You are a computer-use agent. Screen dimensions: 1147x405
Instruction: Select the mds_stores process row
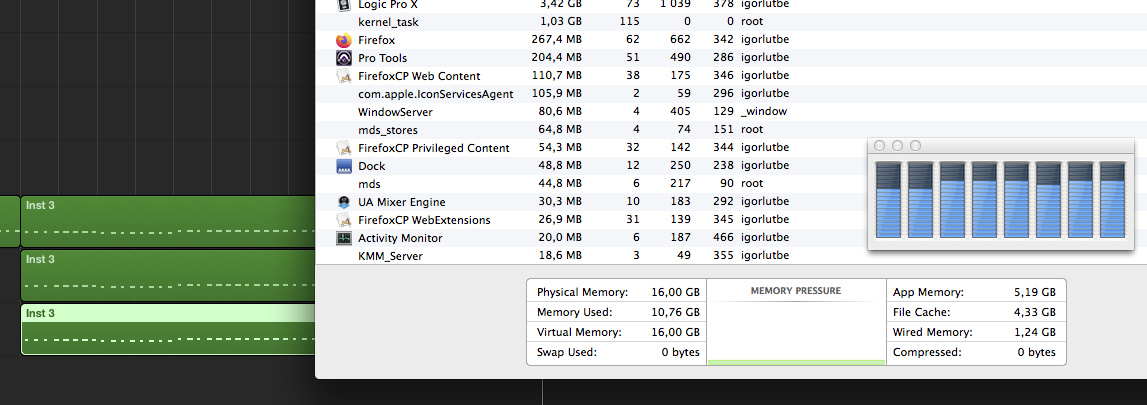(388, 130)
